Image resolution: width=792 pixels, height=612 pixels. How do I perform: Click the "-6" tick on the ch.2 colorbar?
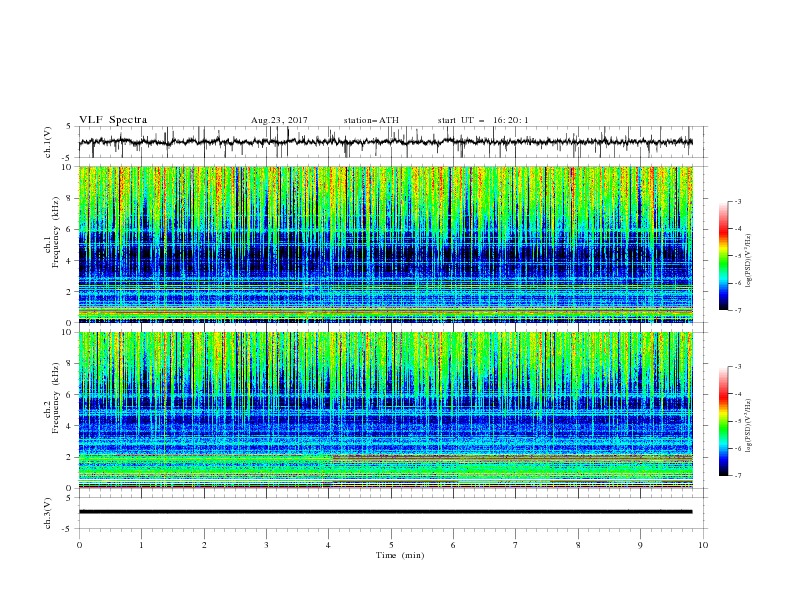(x=737, y=448)
